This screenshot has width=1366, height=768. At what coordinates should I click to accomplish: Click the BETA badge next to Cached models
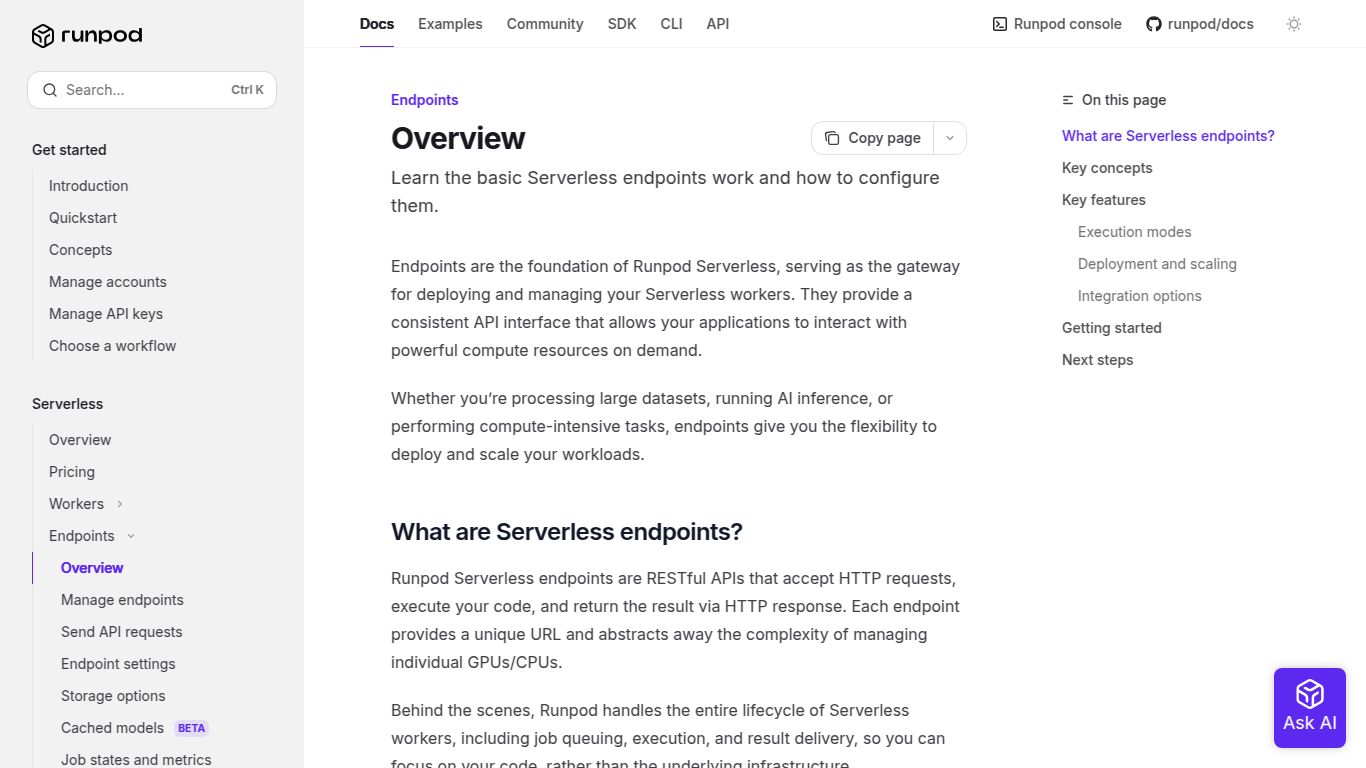pos(190,728)
